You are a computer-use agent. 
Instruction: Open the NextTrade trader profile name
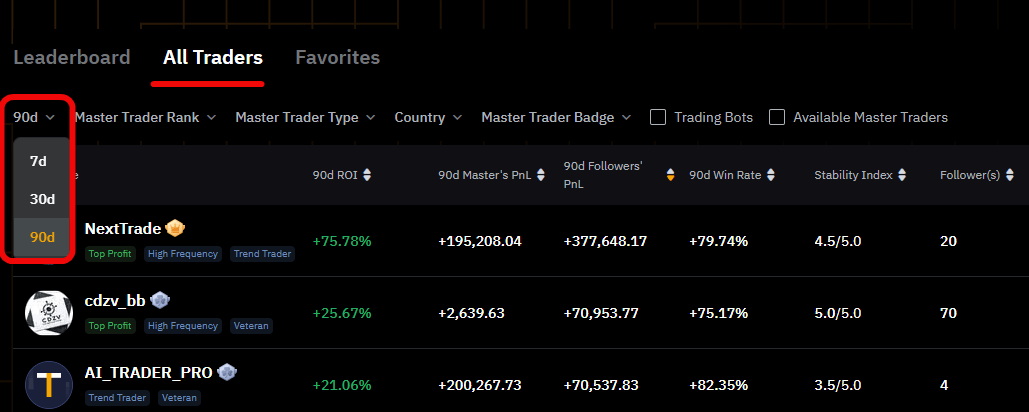(123, 229)
